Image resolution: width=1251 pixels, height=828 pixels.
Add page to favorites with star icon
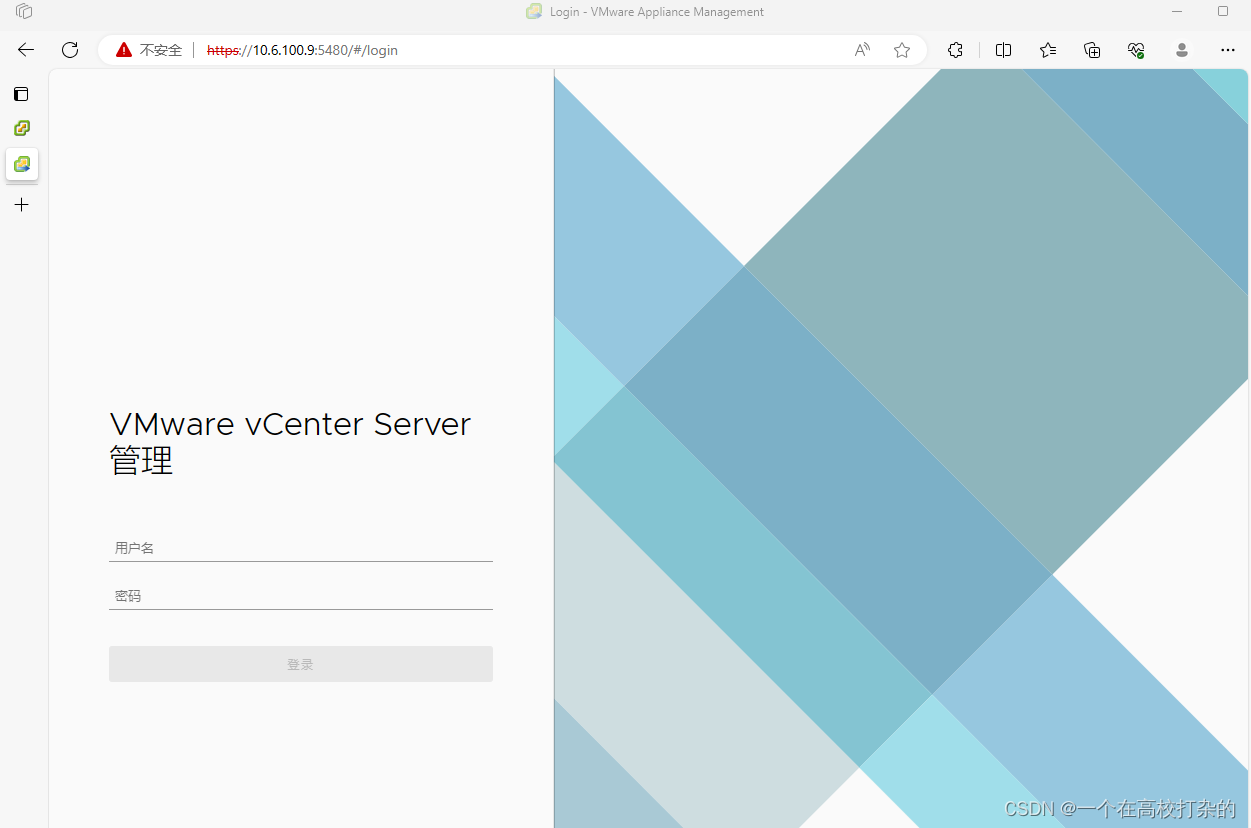point(902,50)
